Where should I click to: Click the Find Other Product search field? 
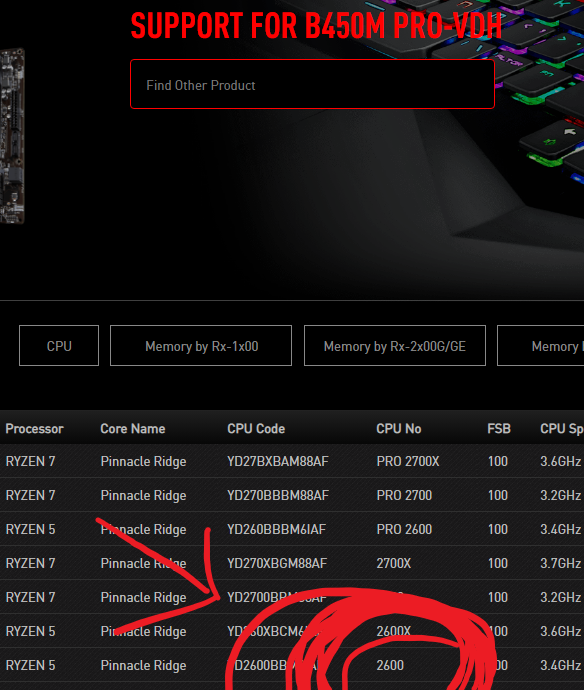point(312,84)
